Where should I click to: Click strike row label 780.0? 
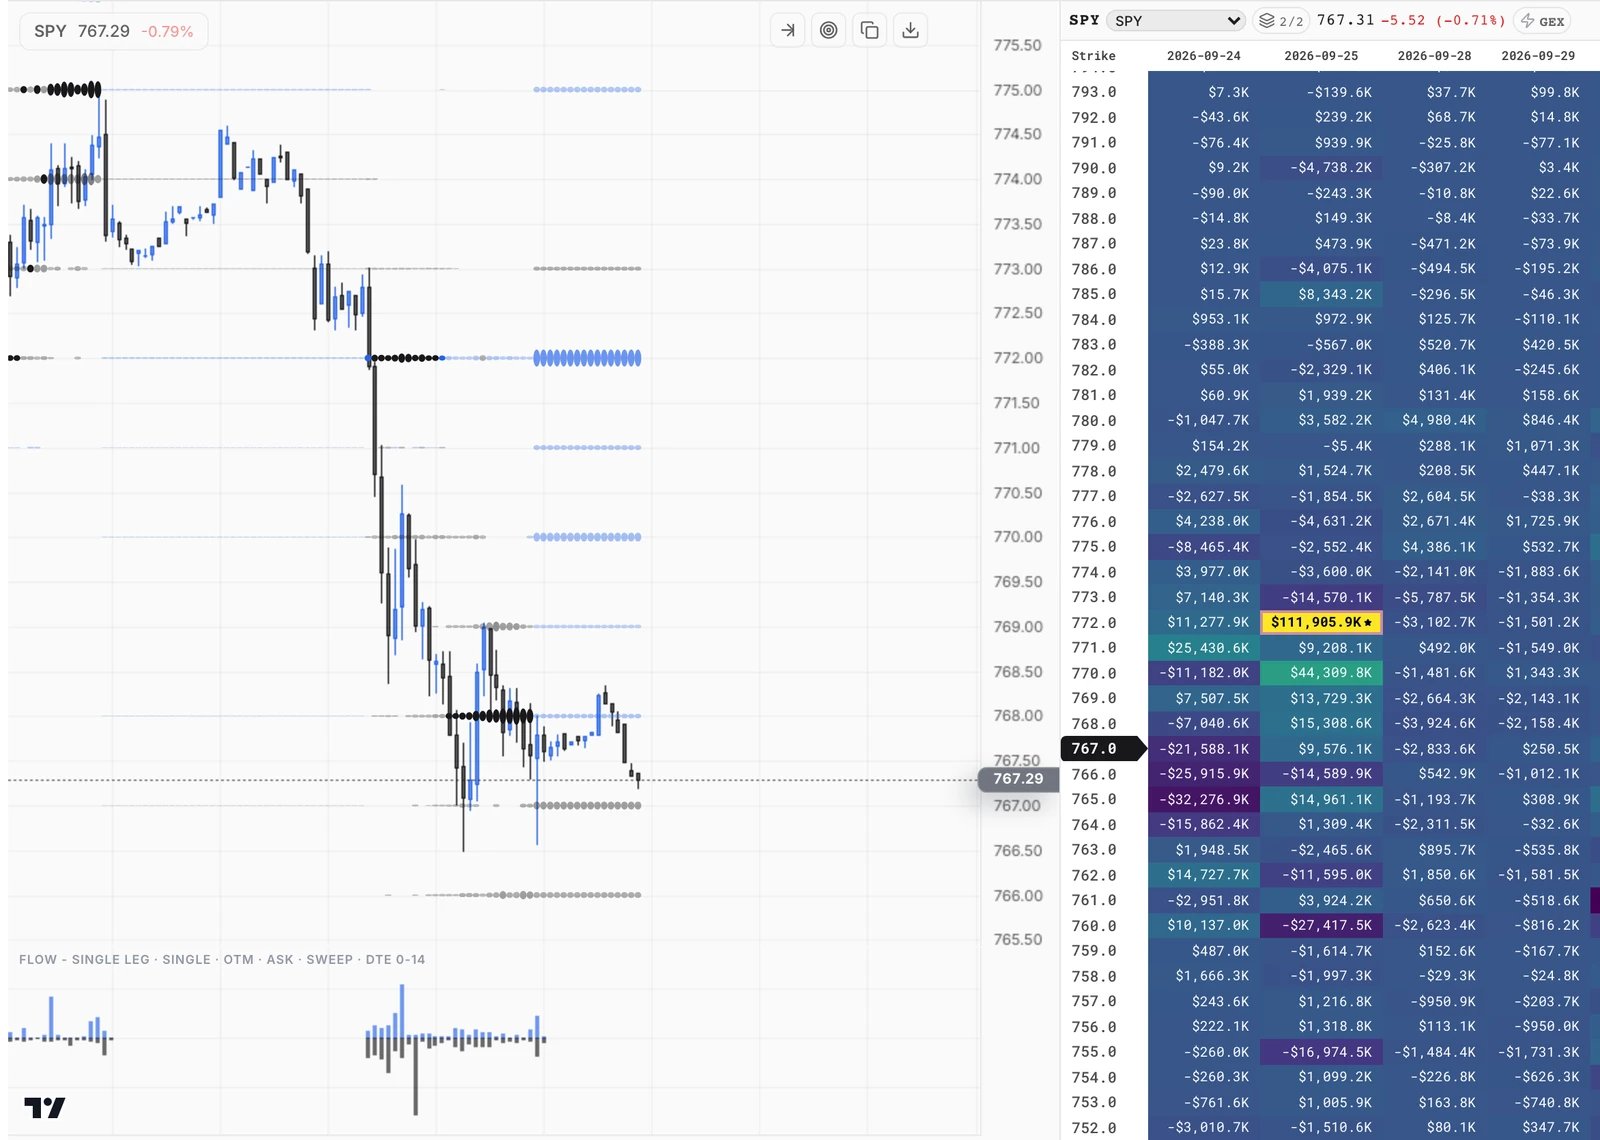pyautogui.click(x=1094, y=421)
